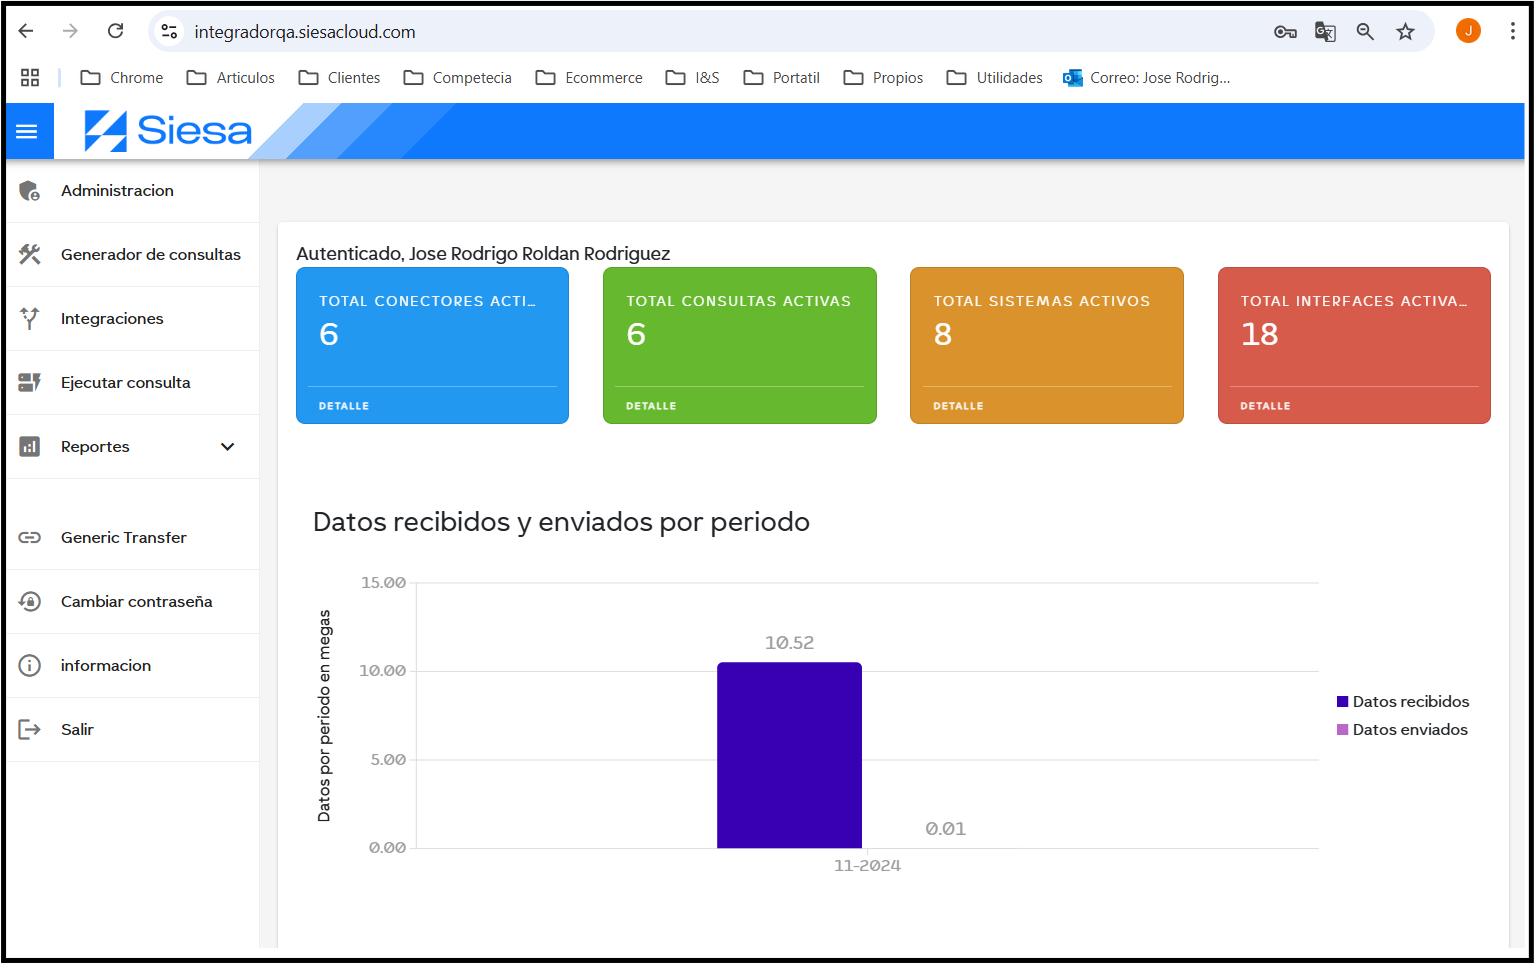Click the Cambiar contraseña padlock icon
1534x964 pixels.
29,601
